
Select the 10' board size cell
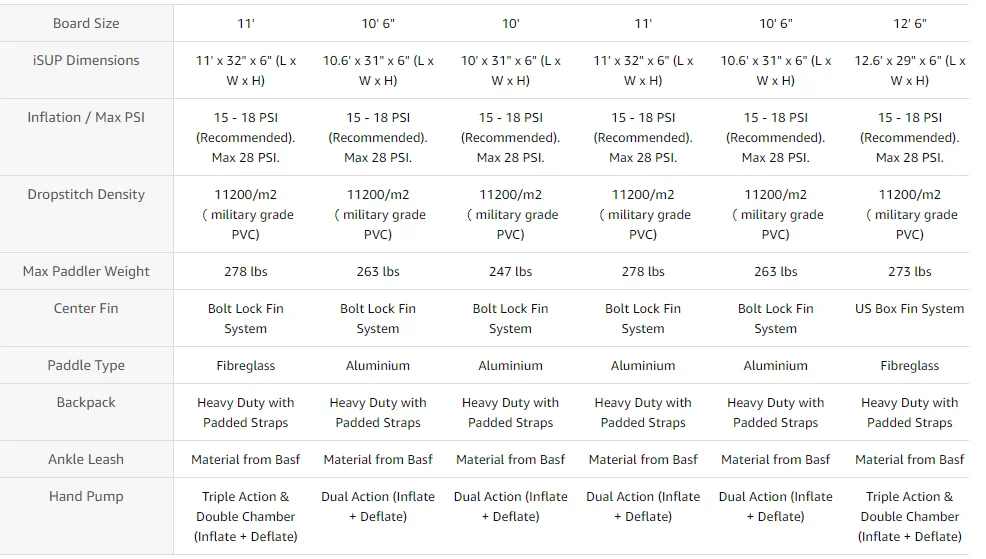[510, 23]
